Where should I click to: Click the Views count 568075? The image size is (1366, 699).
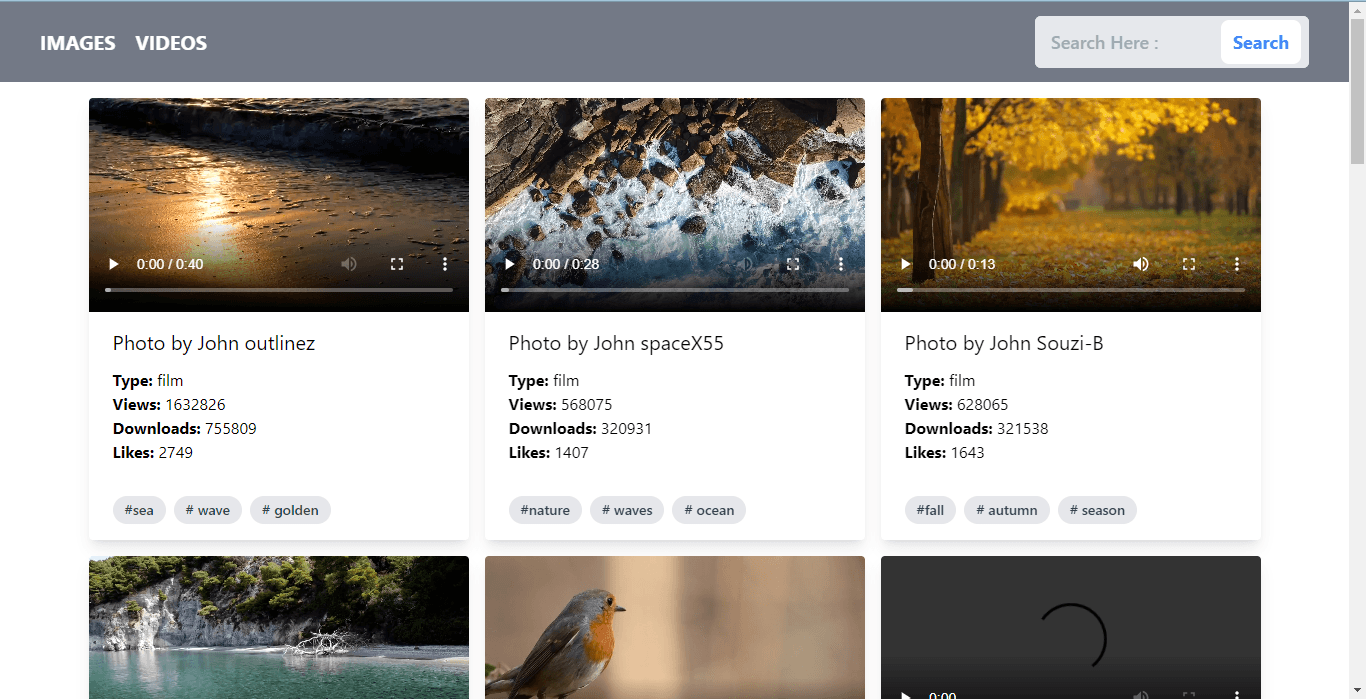(587, 405)
